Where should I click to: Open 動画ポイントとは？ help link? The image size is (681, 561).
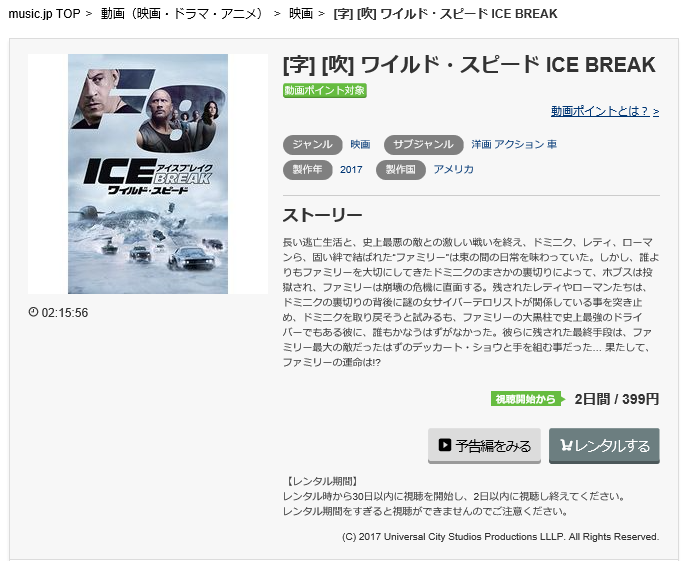click(x=605, y=111)
